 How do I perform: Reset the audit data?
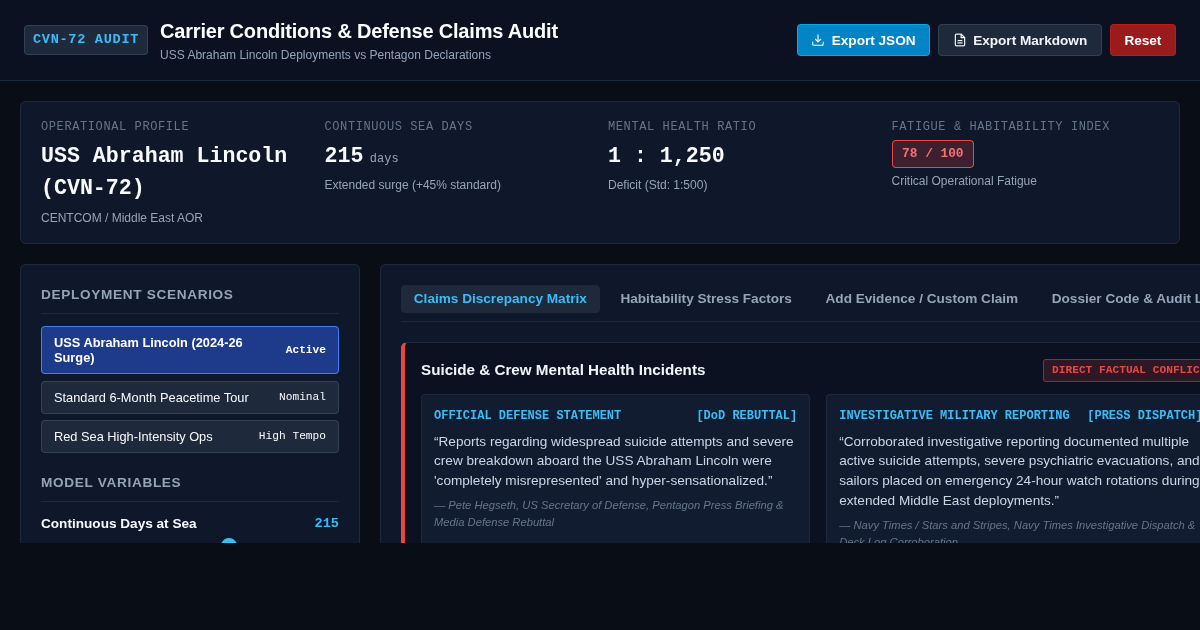pos(1143,40)
